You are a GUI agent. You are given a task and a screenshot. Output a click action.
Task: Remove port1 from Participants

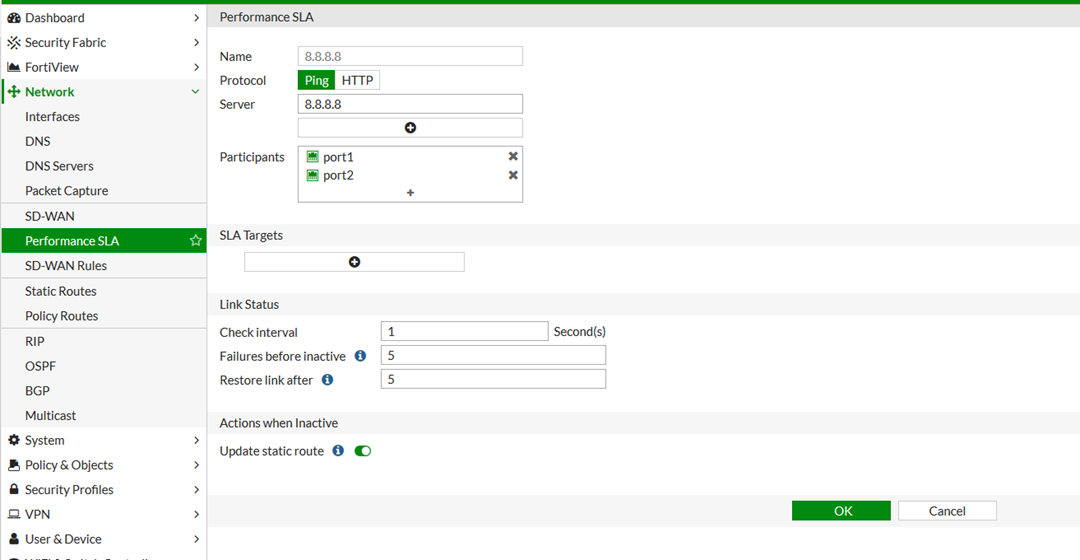(513, 157)
